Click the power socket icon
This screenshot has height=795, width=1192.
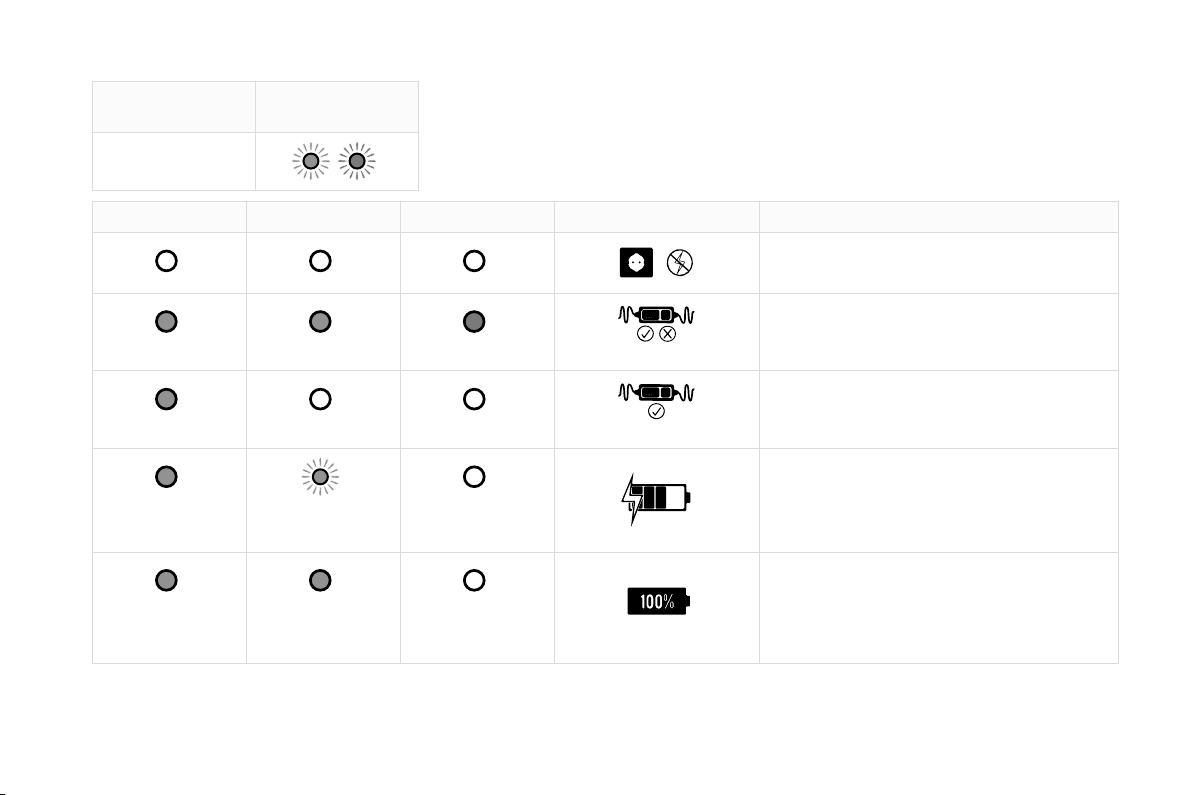(x=636, y=262)
